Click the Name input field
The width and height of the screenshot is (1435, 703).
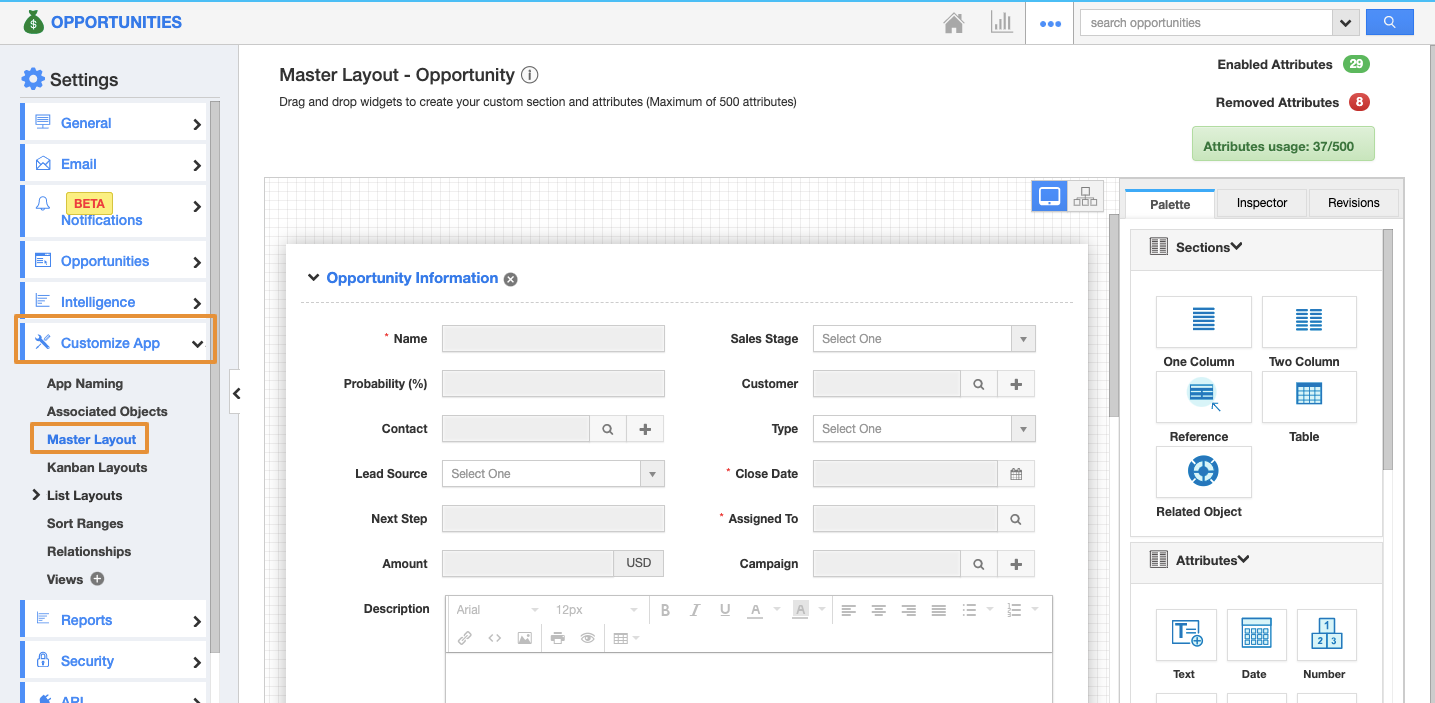click(553, 339)
